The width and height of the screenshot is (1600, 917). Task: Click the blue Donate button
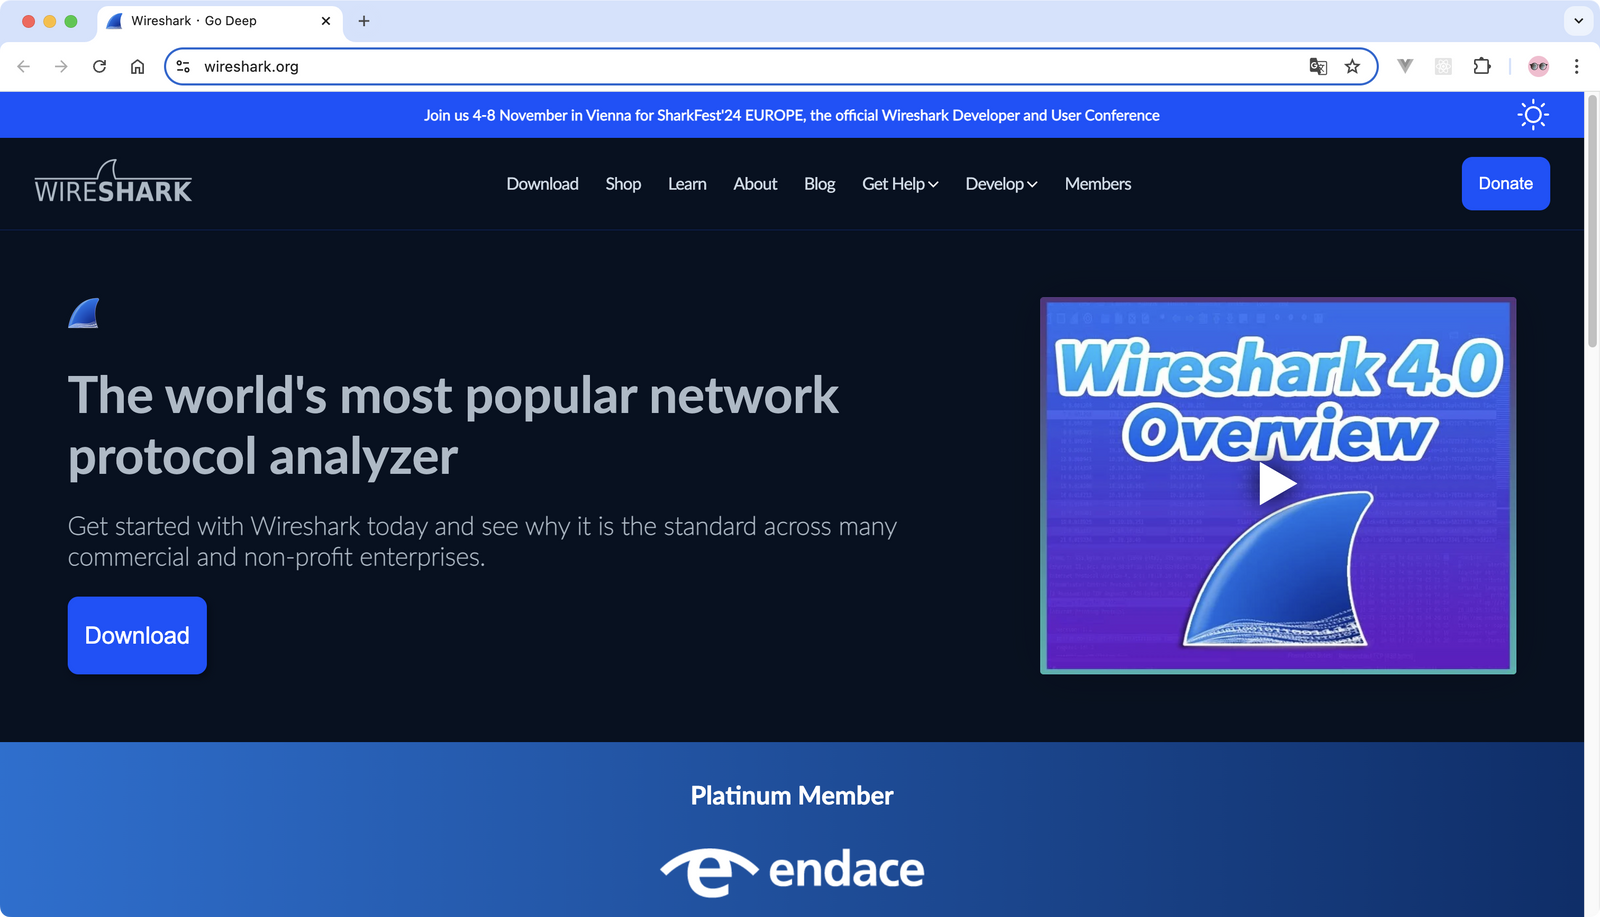coord(1505,184)
